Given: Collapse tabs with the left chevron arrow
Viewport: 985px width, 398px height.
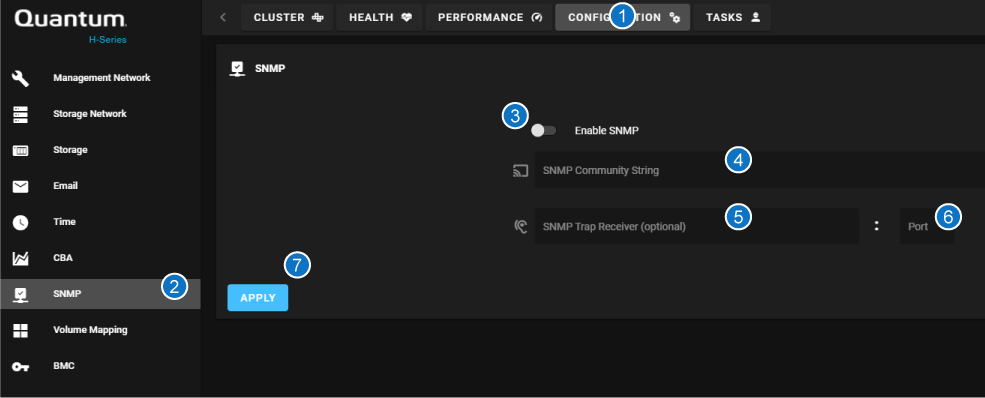Looking at the screenshot, I should [223, 18].
